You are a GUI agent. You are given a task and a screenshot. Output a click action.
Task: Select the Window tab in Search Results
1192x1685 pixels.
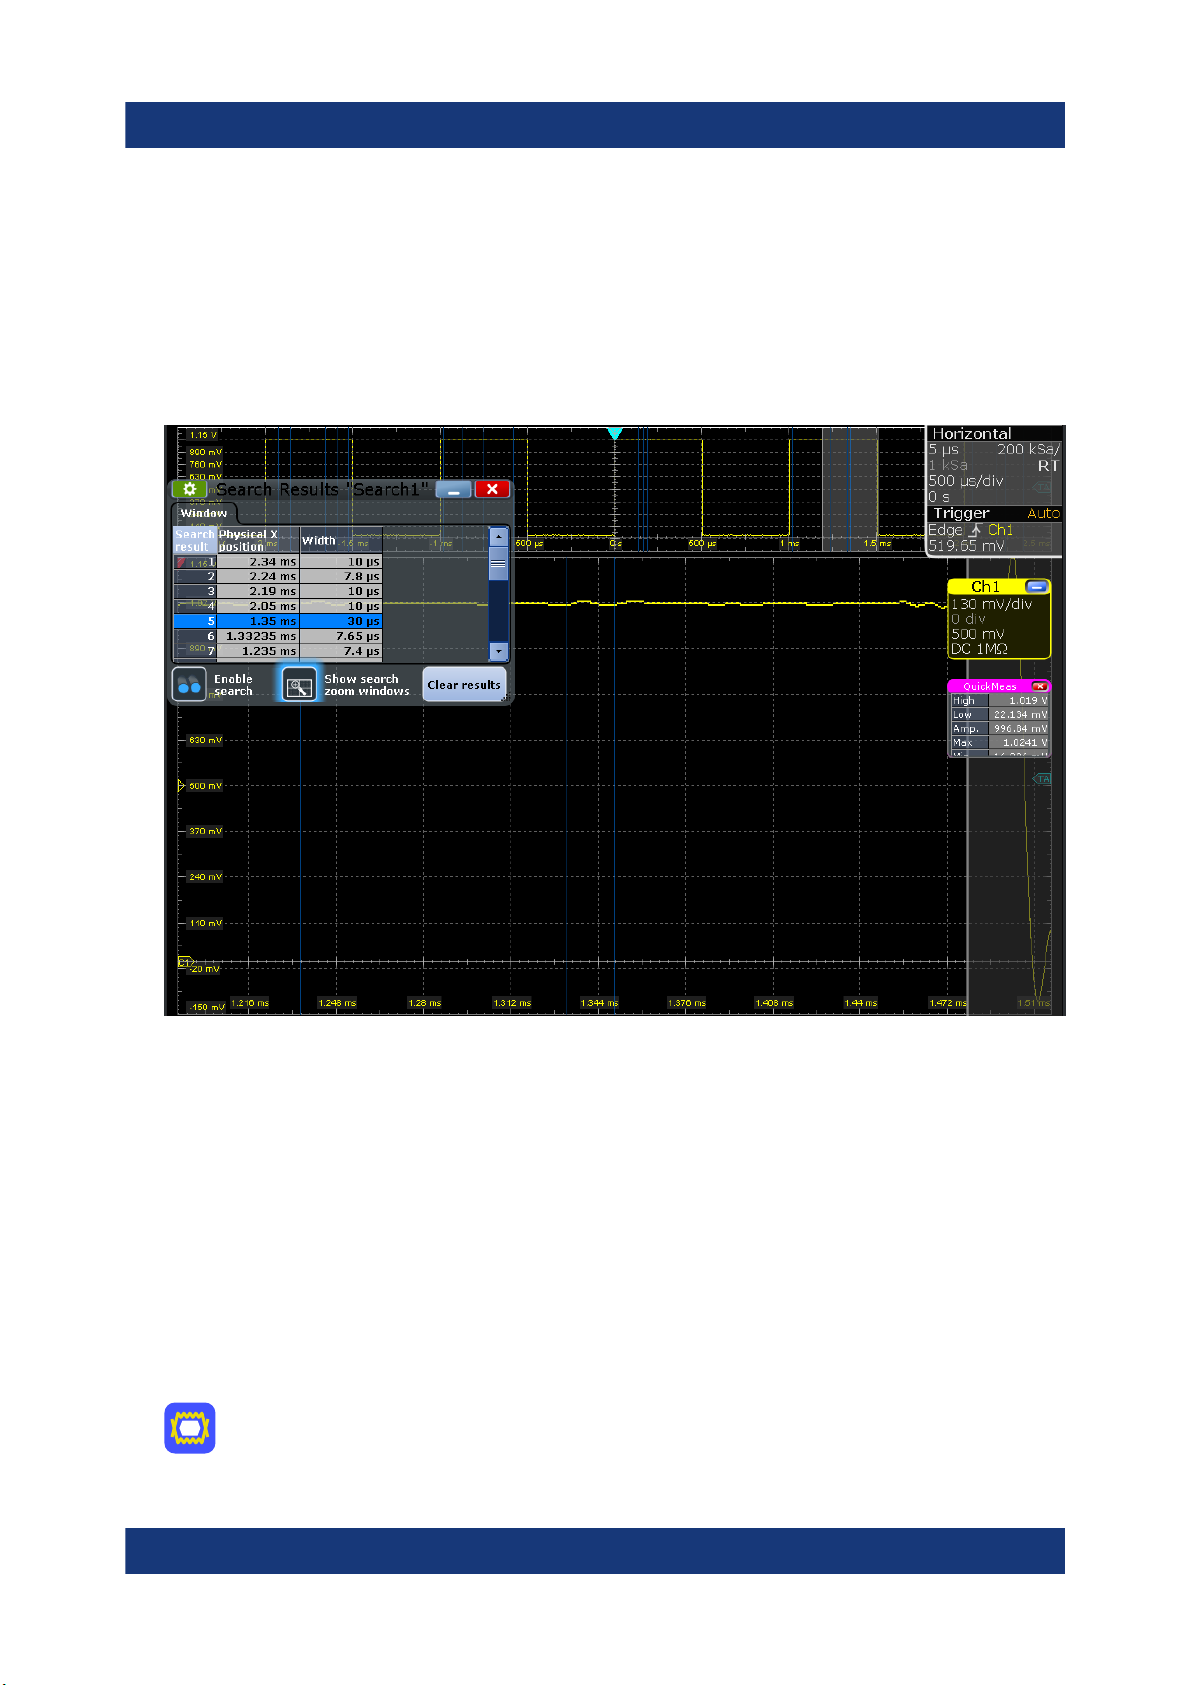click(203, 513)
